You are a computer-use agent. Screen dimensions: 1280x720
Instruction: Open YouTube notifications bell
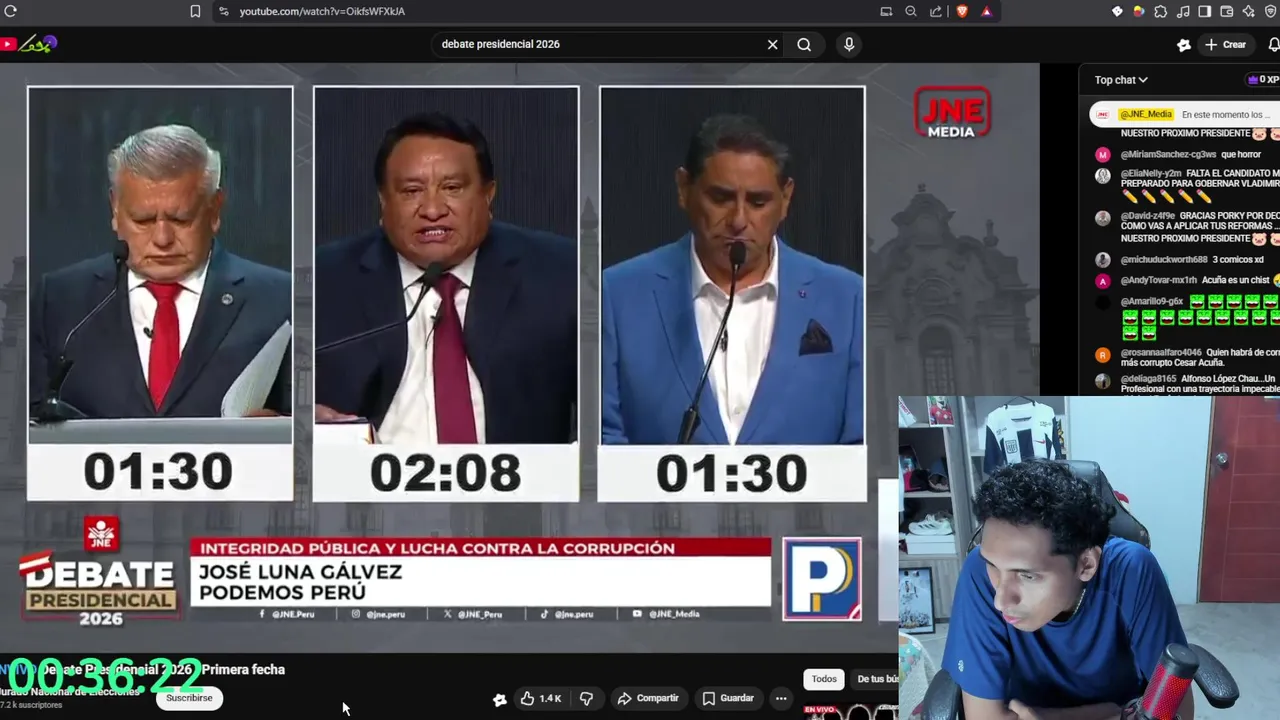point(1273,45)
